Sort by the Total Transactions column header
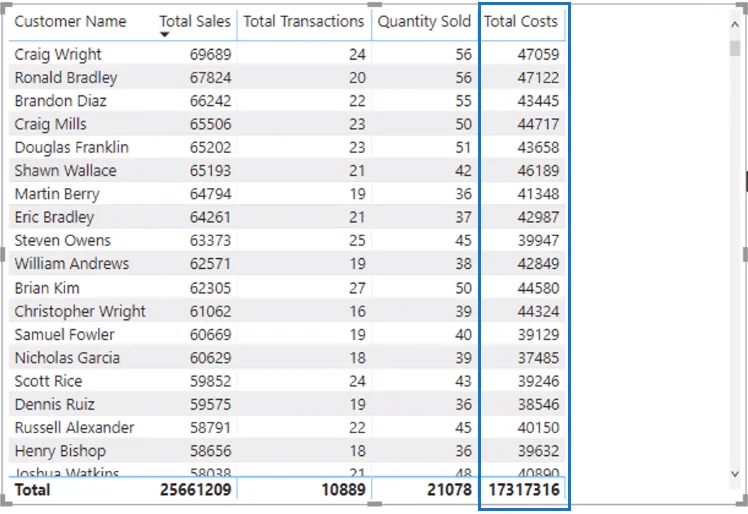 click(x=303, y=21)
